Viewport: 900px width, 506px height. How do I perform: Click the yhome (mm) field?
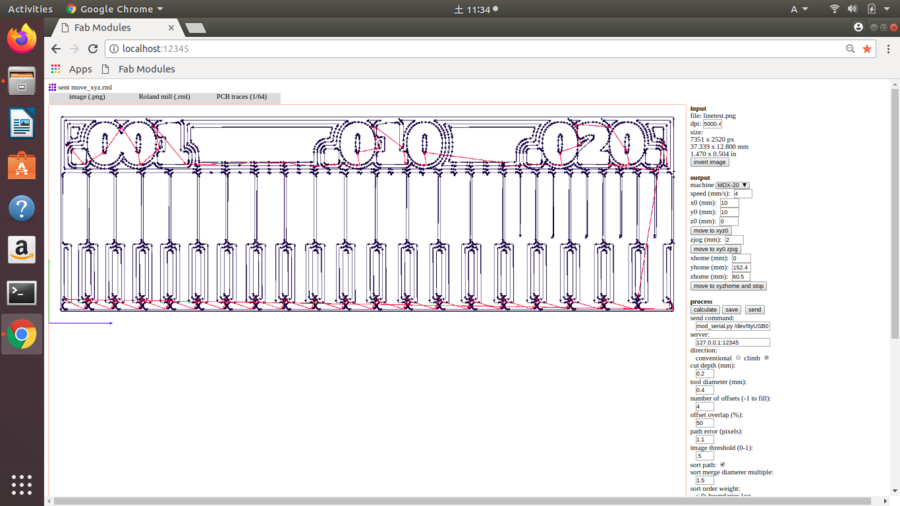[740, 267]
